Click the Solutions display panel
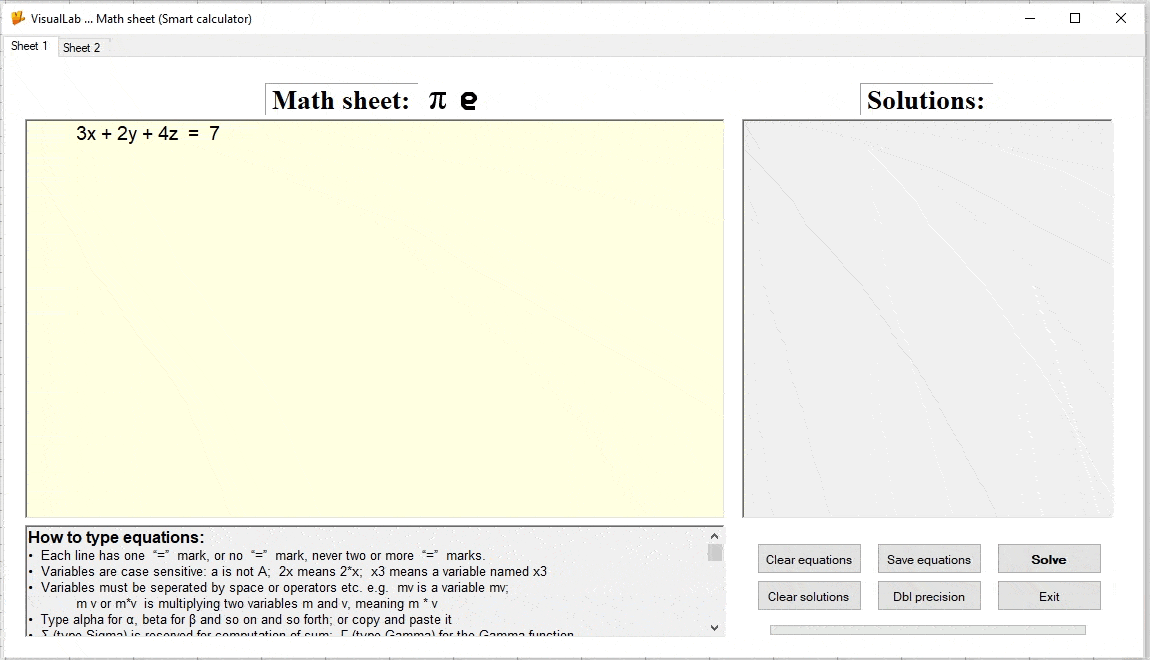The width and height of the screenshot is (1150, 660). click(x=926, y=315)
